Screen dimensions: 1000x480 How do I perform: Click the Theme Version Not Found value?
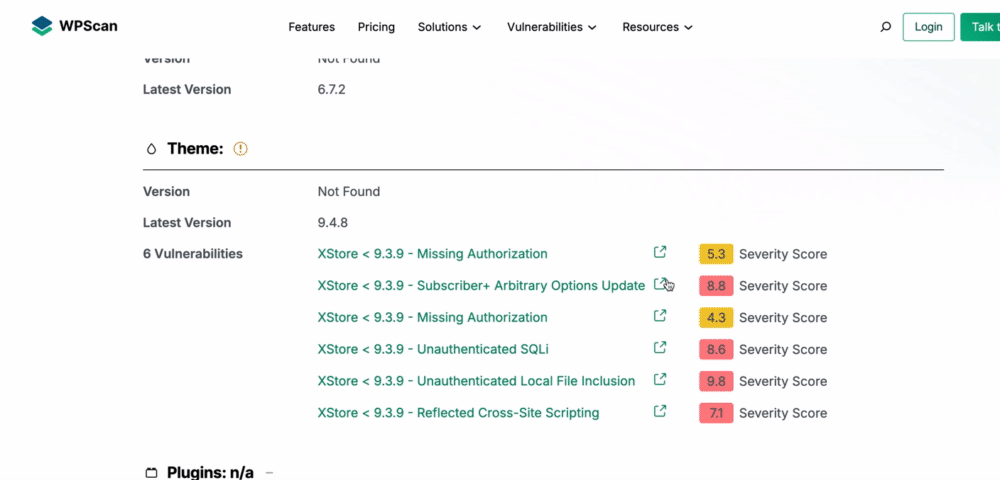click(x=349, y=191)
